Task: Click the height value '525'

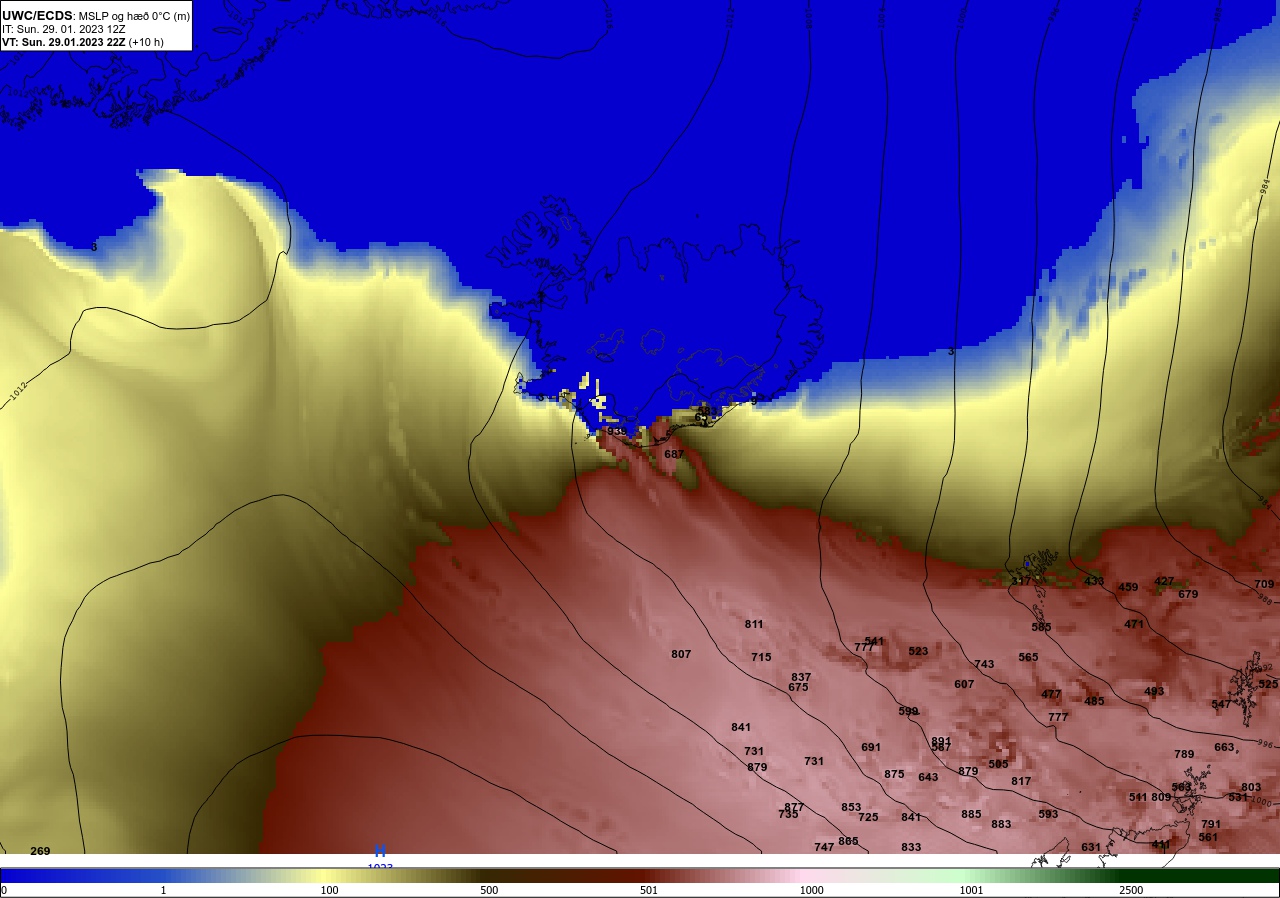Action: 1268,684
